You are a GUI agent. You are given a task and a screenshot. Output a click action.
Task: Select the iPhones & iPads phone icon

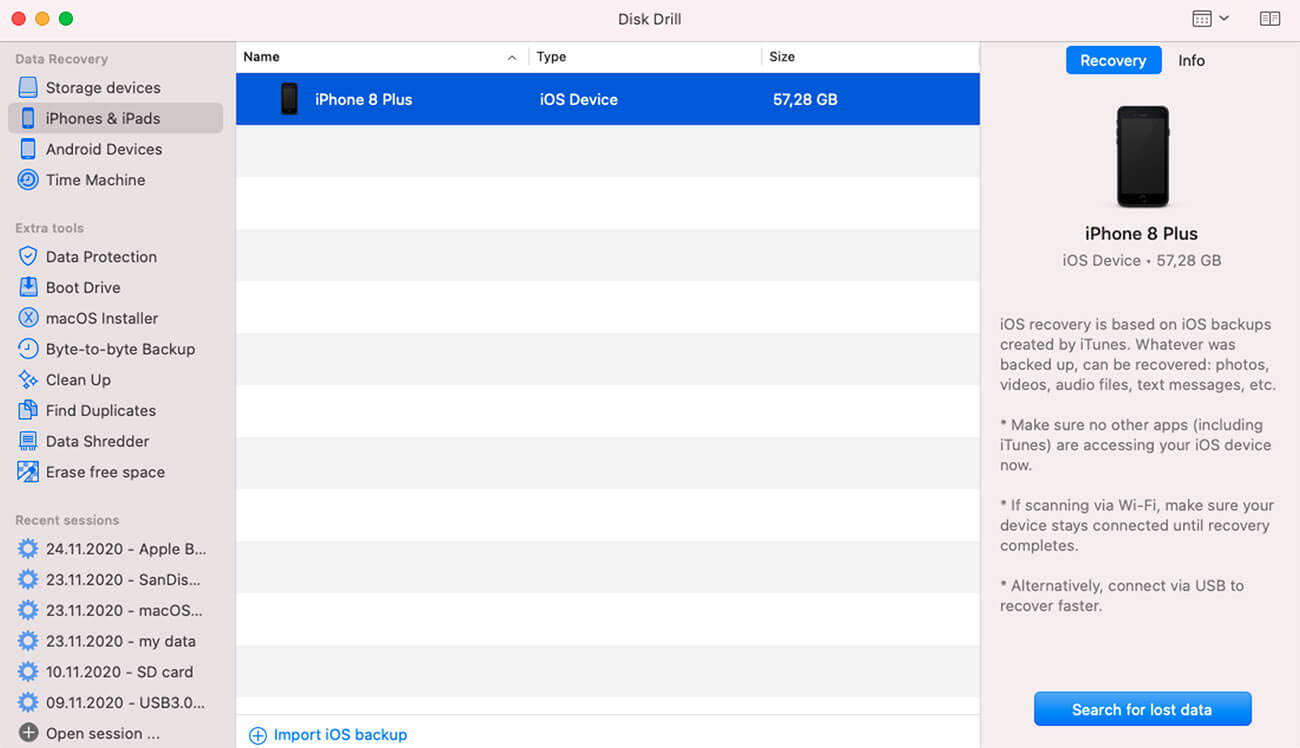(28, 118)
